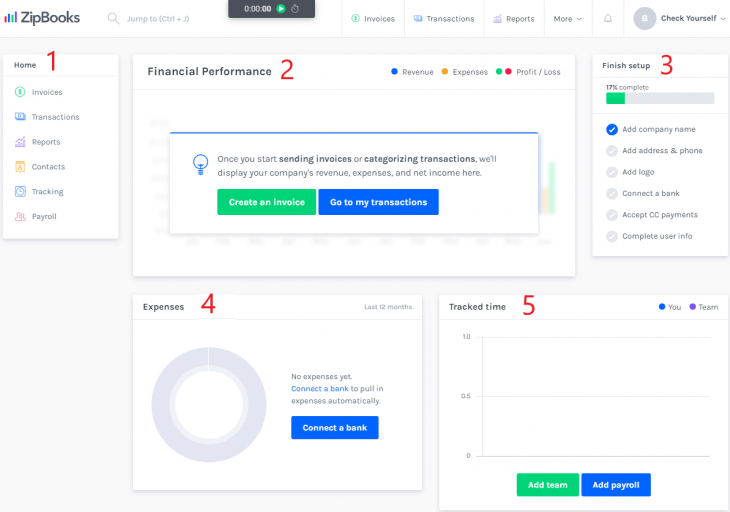Viewport: 730px width, 512px height.
Task: Open Transactions label in the sidebar
Action: (55, 117)
